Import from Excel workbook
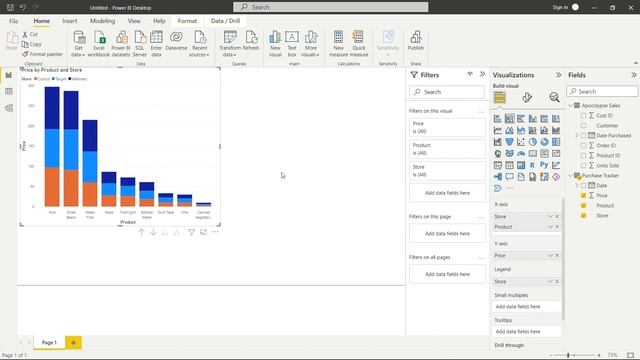640x360 pixels. pyautogui.click(x=99, y=44)
